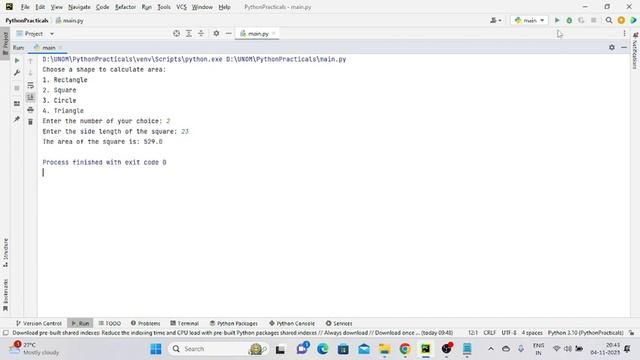This screenshot has height=360, width=640.
Task: Rerun 'main' from the Run panel
Action: pyautogui.click(x=17, y=60)
